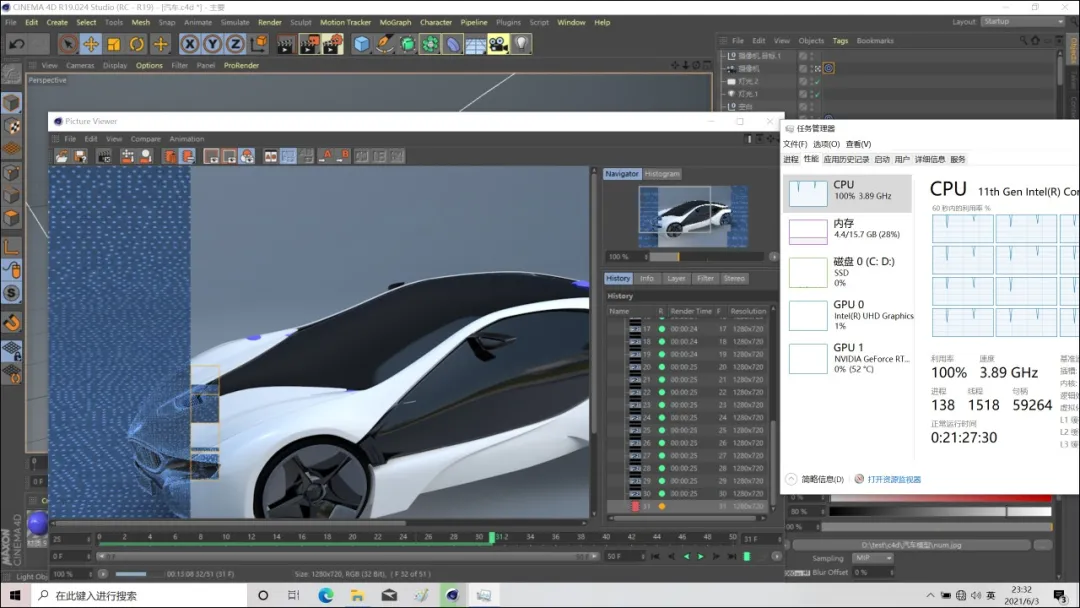Toggle the green checkmark of 灯光.2
Viewport: 1080px width, 608px height.
click(x=817, y=81)
